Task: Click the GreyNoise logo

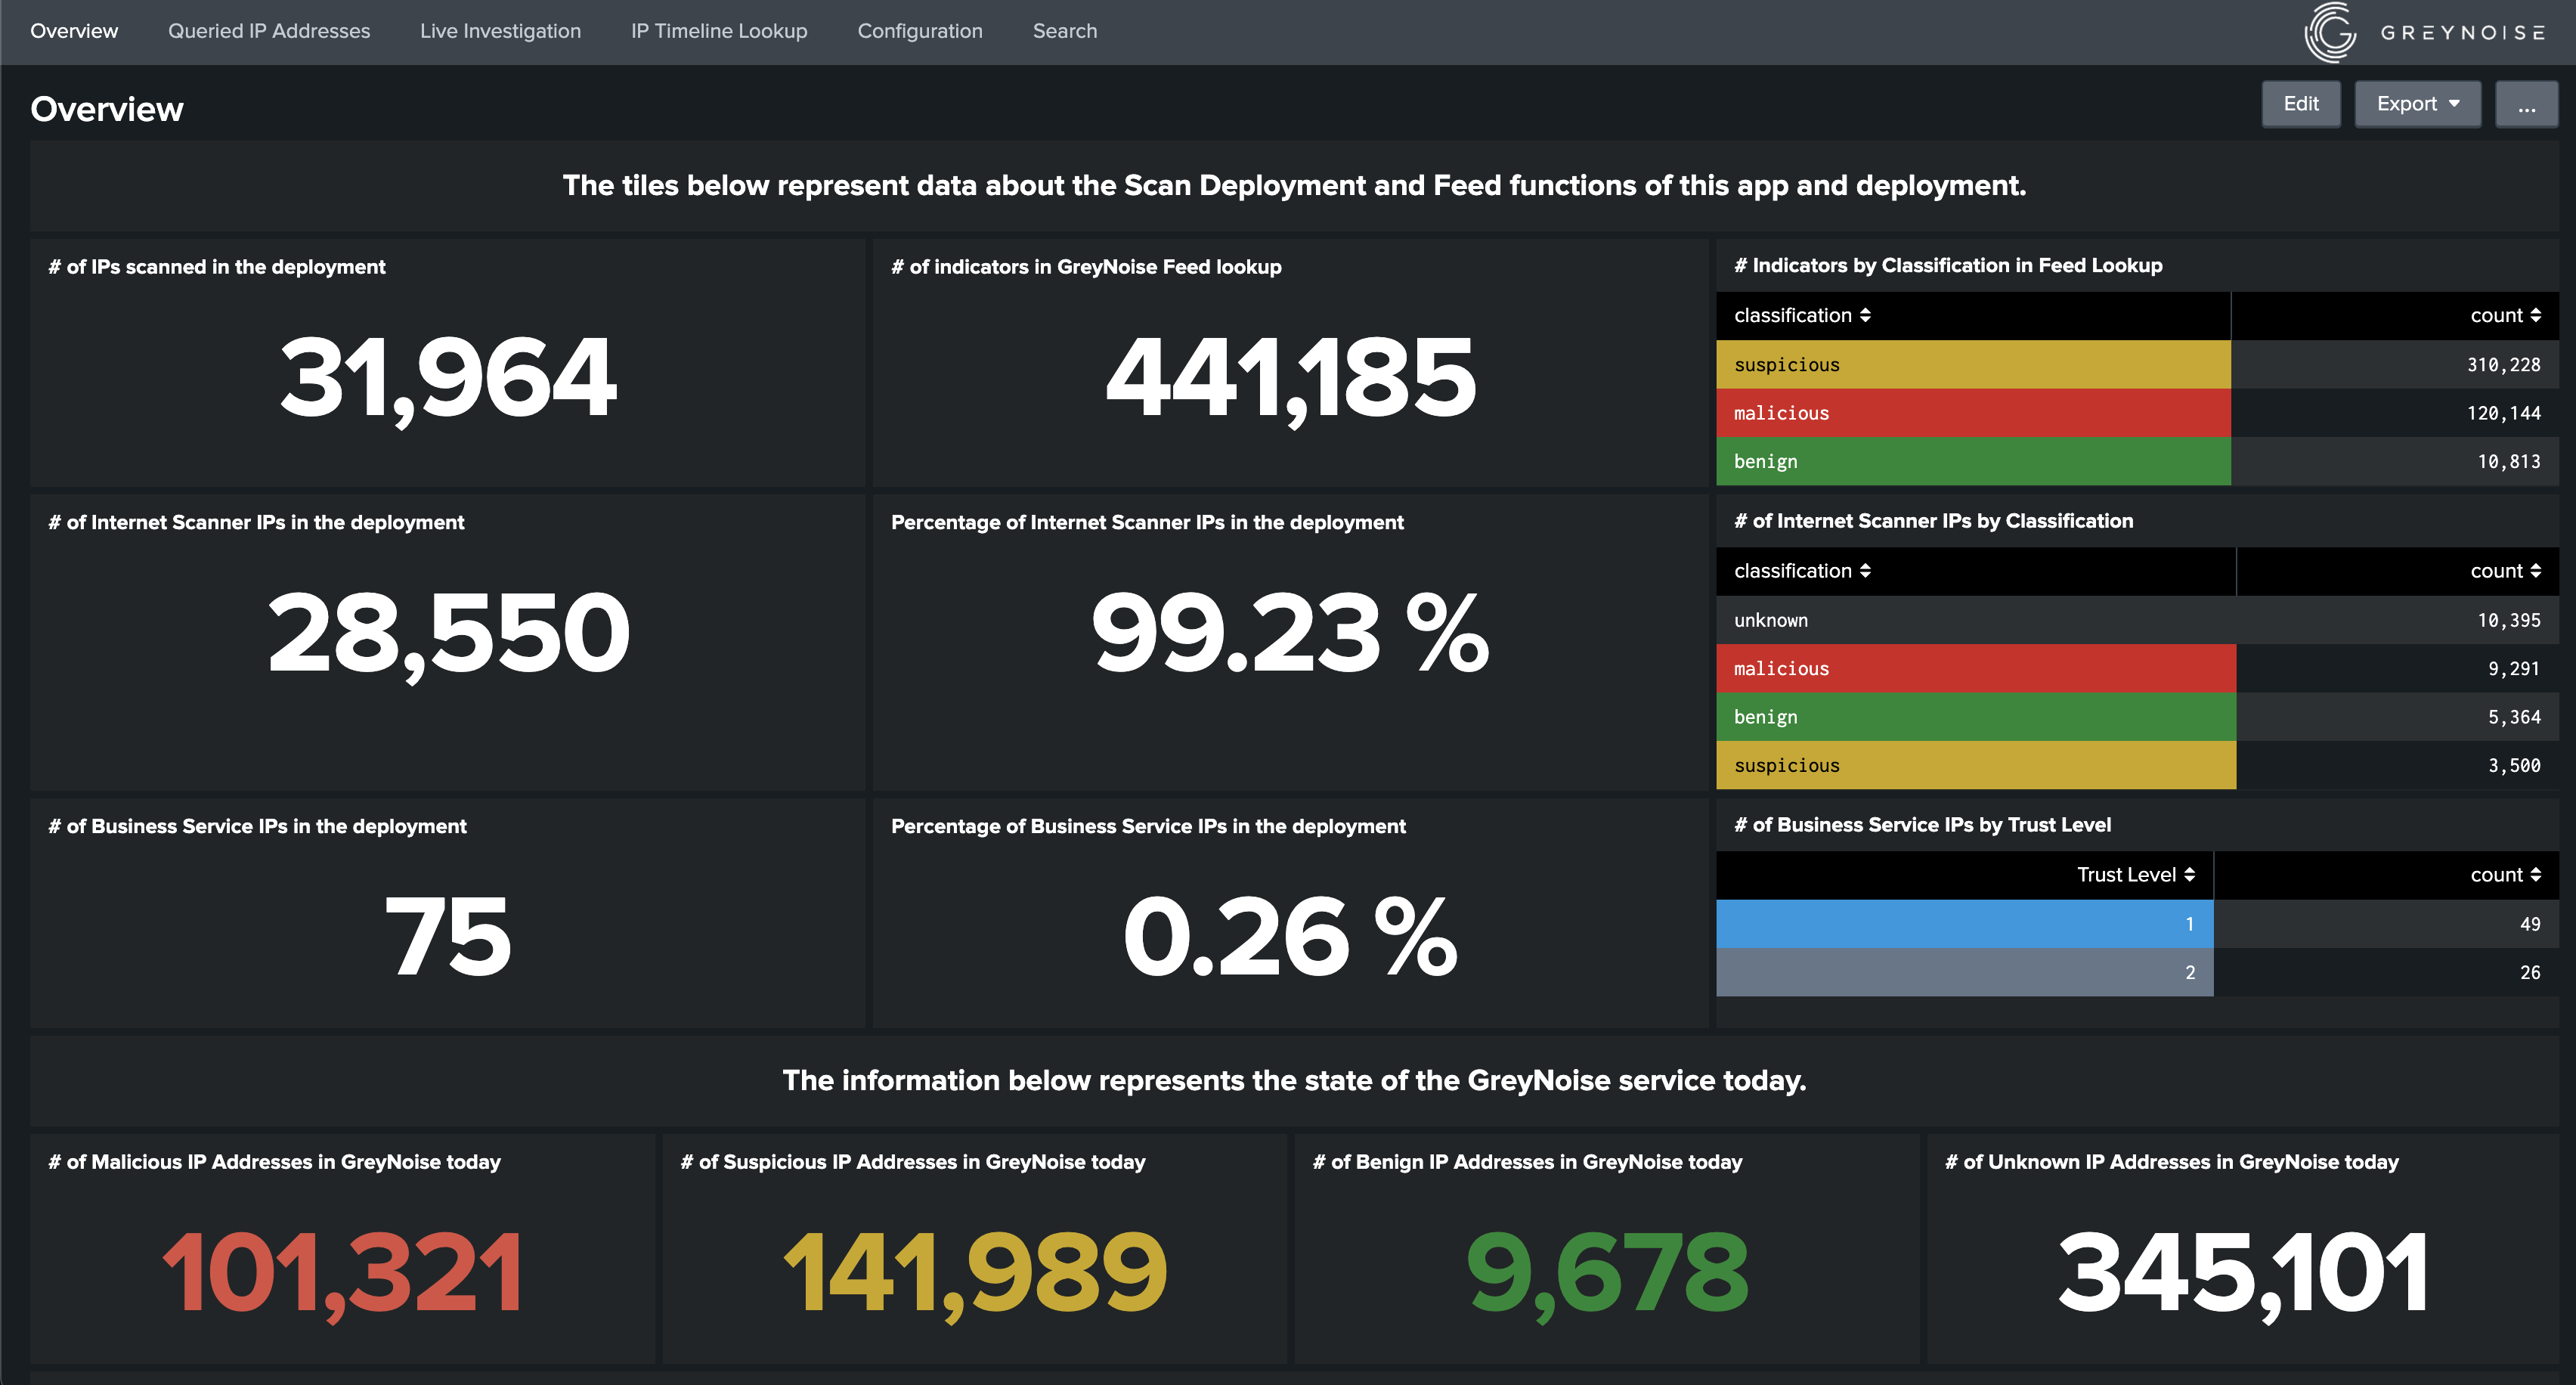Action: (x=2425, y=32)
